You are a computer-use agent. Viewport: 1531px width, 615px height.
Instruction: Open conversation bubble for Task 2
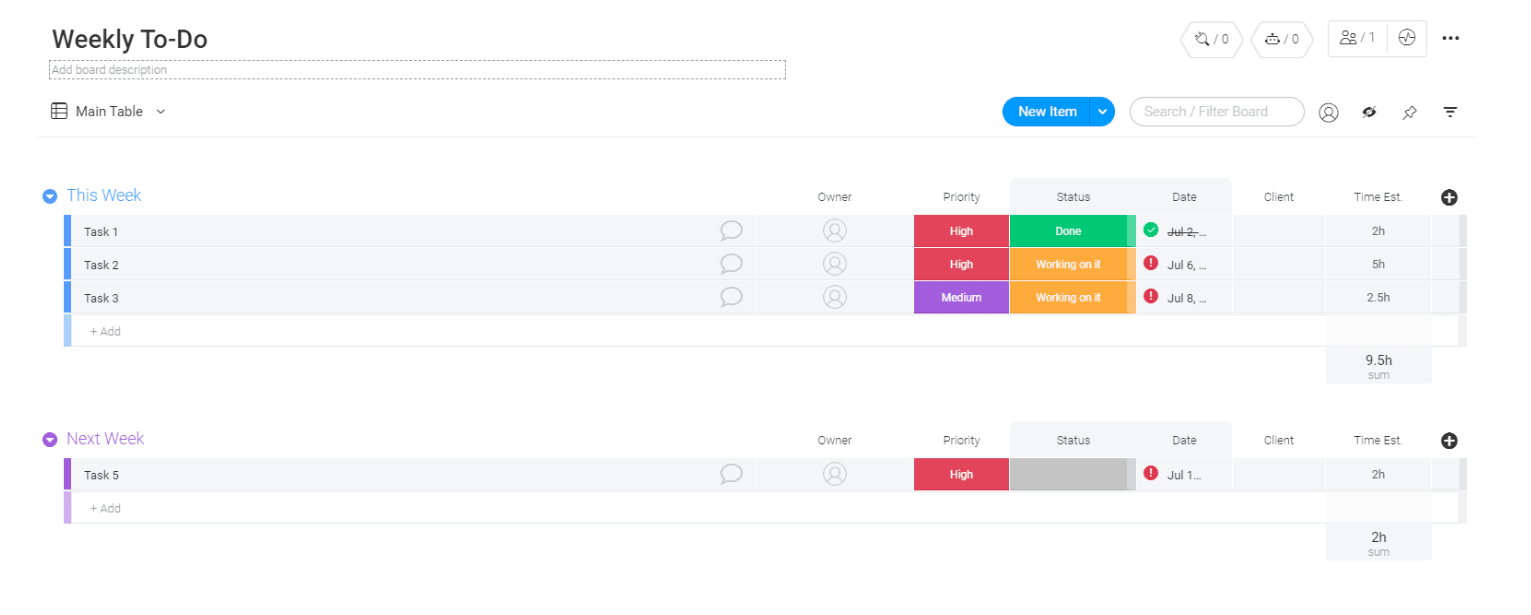click(731, 264)
